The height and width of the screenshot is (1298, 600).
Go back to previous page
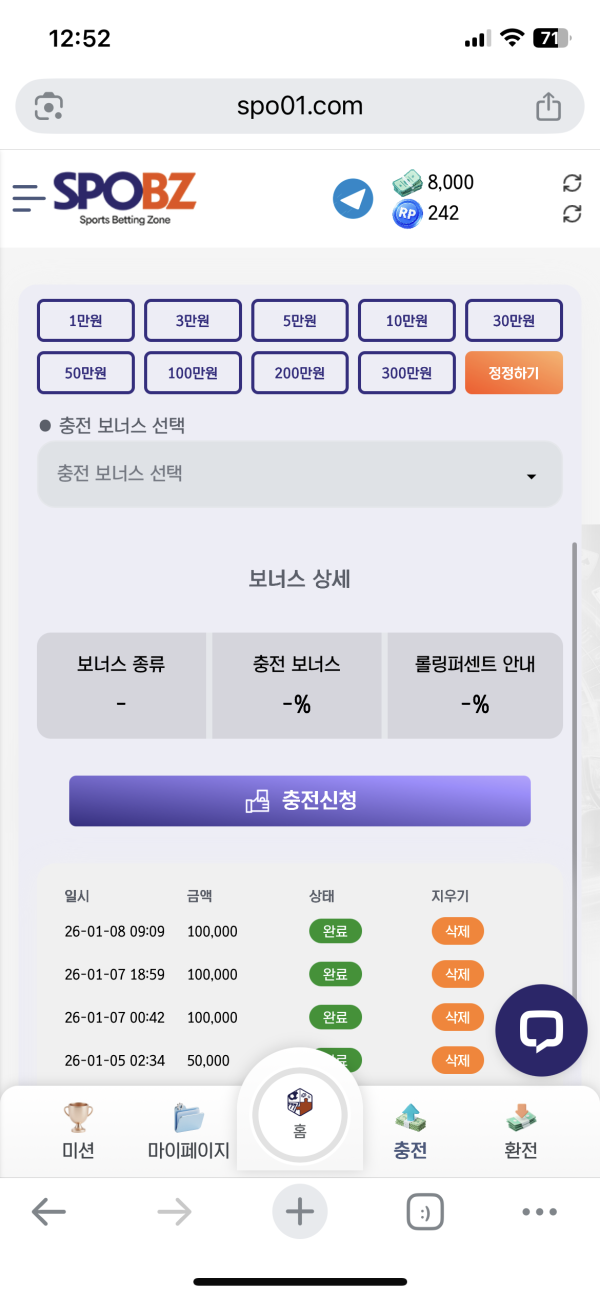pos(48,1213)
